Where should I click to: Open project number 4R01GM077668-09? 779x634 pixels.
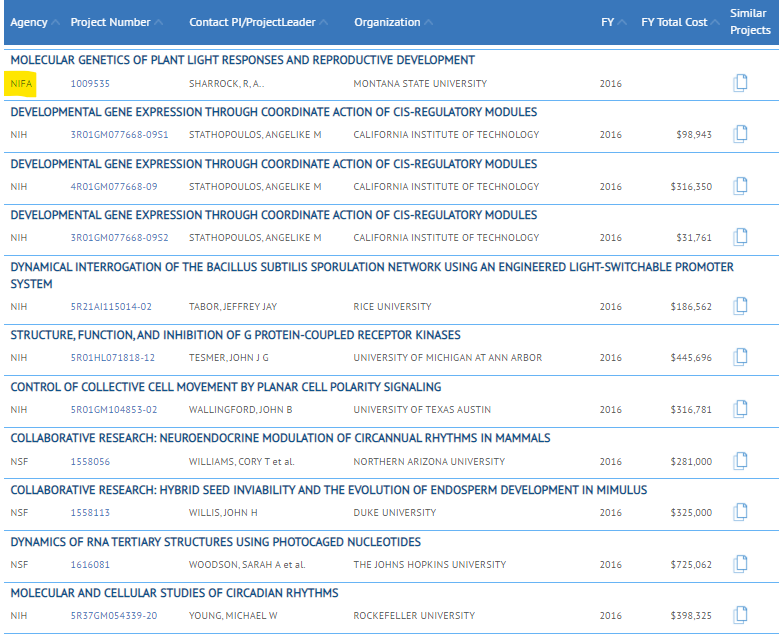[x=114, y=187]
